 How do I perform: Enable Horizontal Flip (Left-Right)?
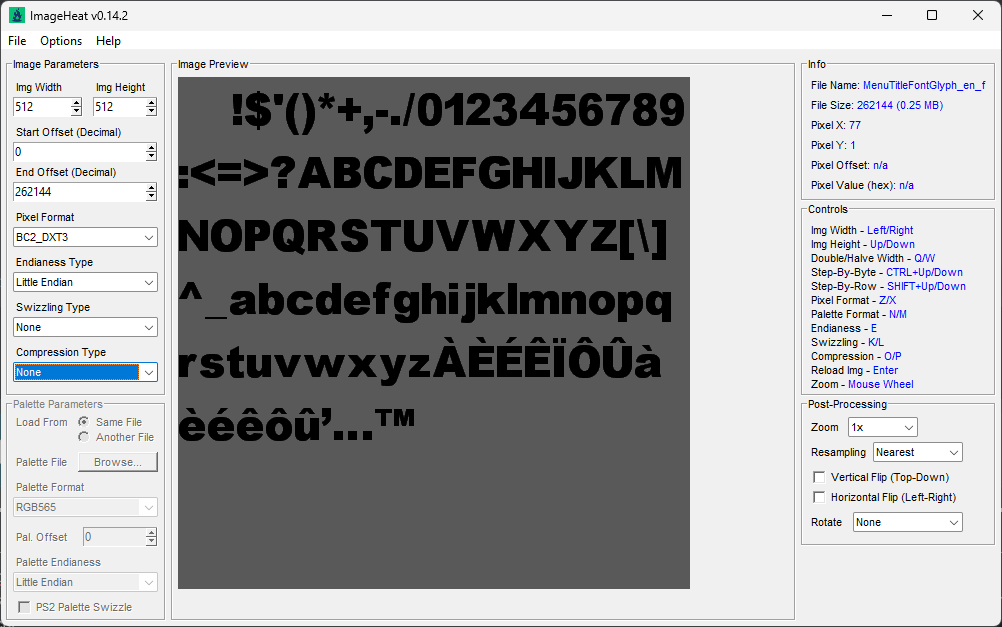(819, 497)
